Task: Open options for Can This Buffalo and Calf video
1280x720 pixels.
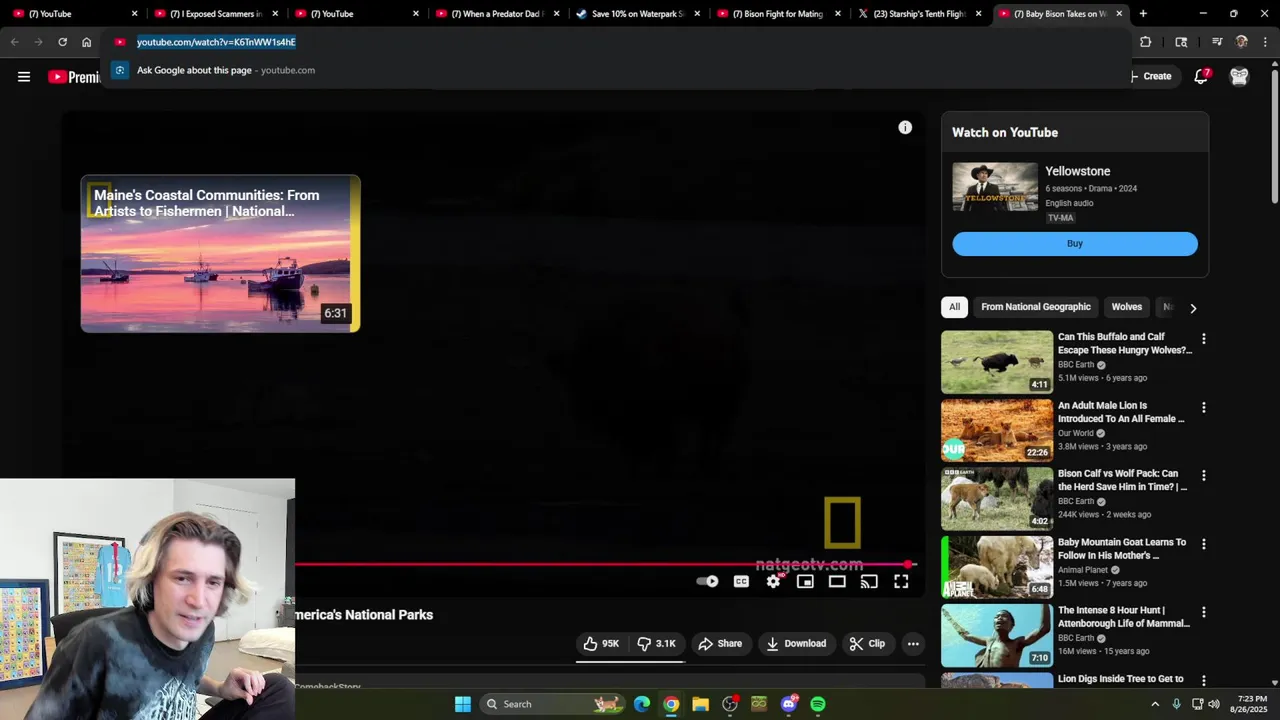Action: 1204,339
